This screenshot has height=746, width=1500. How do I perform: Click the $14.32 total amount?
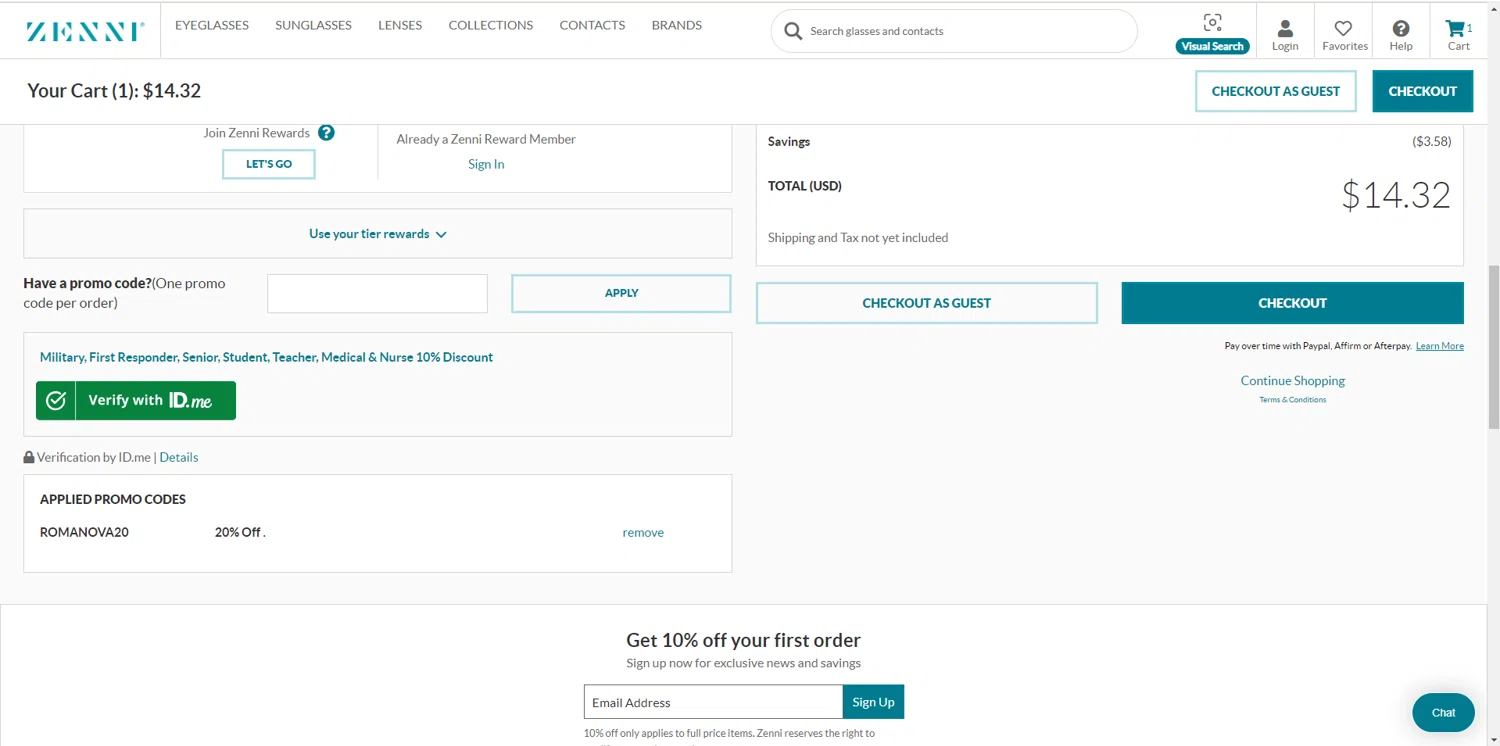tap(1396, 195)
